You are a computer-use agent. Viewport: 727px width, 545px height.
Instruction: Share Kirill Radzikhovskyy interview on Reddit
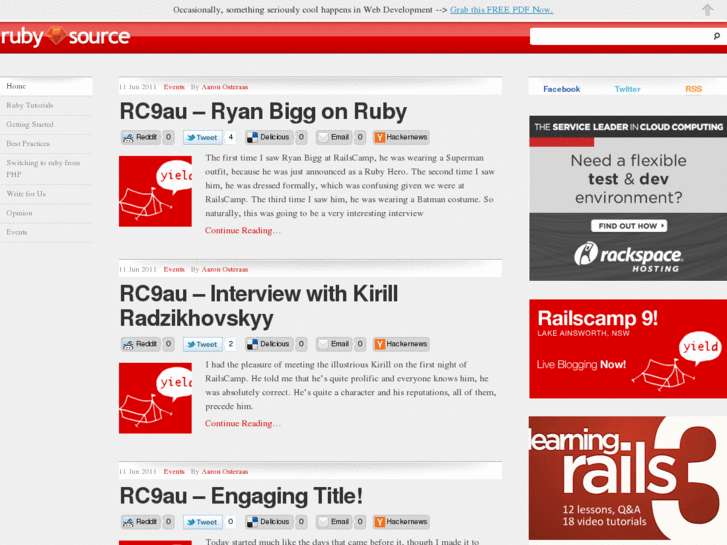point(140,344)
